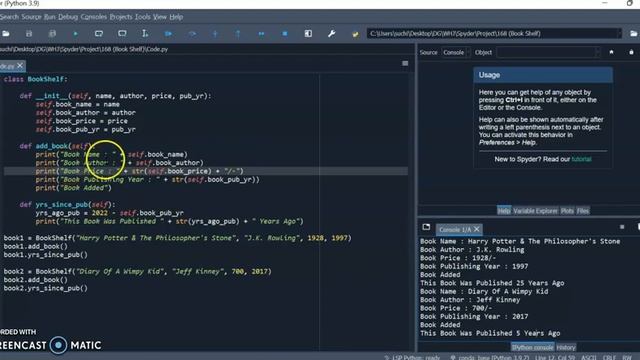Open the Search menu
Viewport: 640px width, 360px height.
9,17
